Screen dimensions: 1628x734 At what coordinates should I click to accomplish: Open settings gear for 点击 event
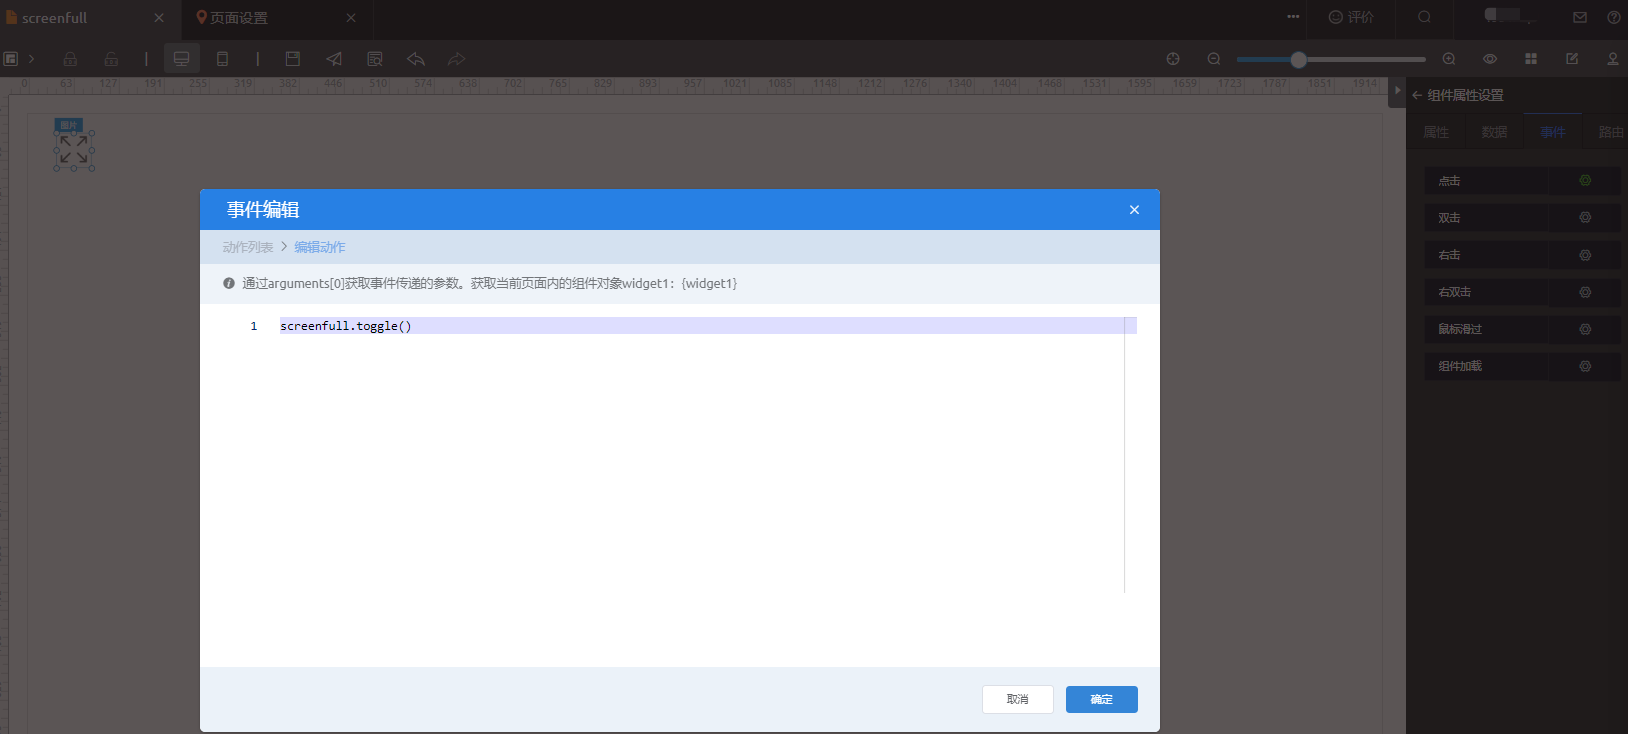tap(1585, 181)
